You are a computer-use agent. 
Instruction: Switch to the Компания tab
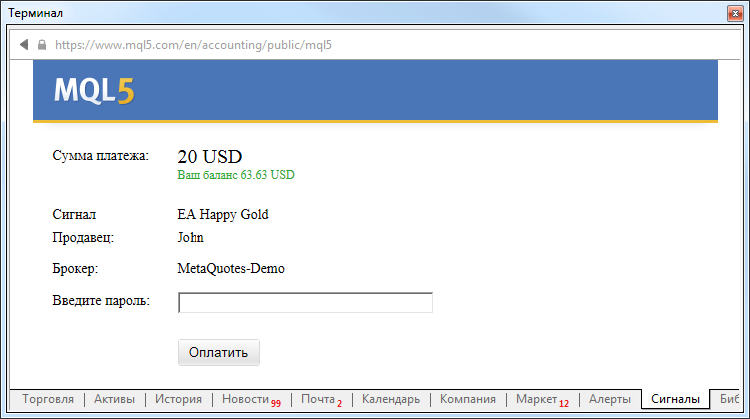click(x=468, y=399)
